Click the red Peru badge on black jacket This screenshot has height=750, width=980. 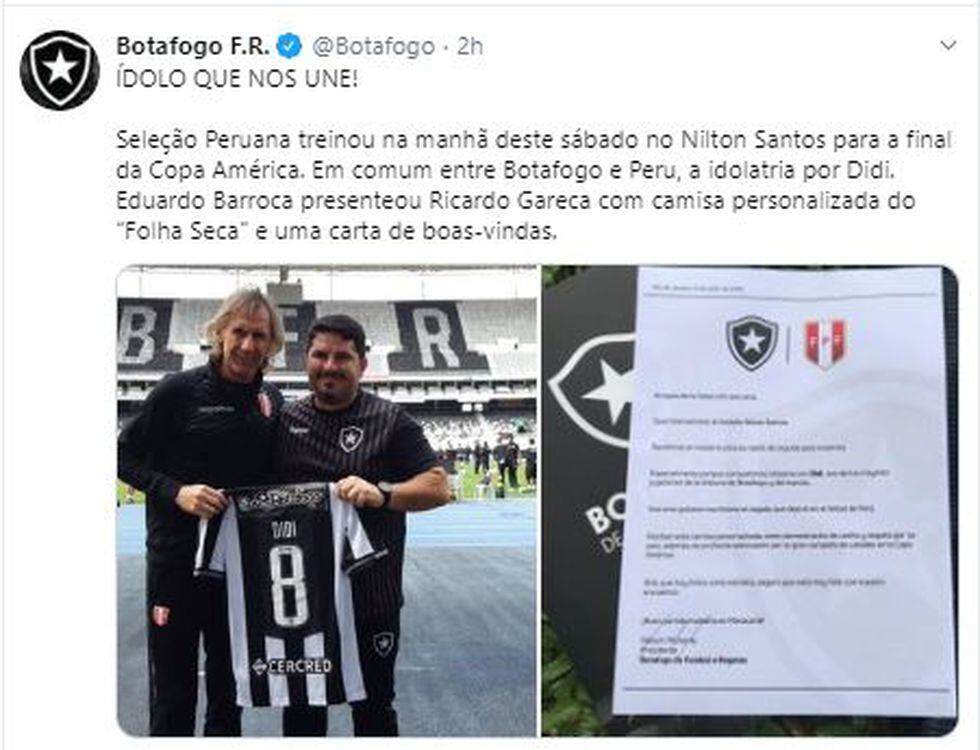pos(266,404)
